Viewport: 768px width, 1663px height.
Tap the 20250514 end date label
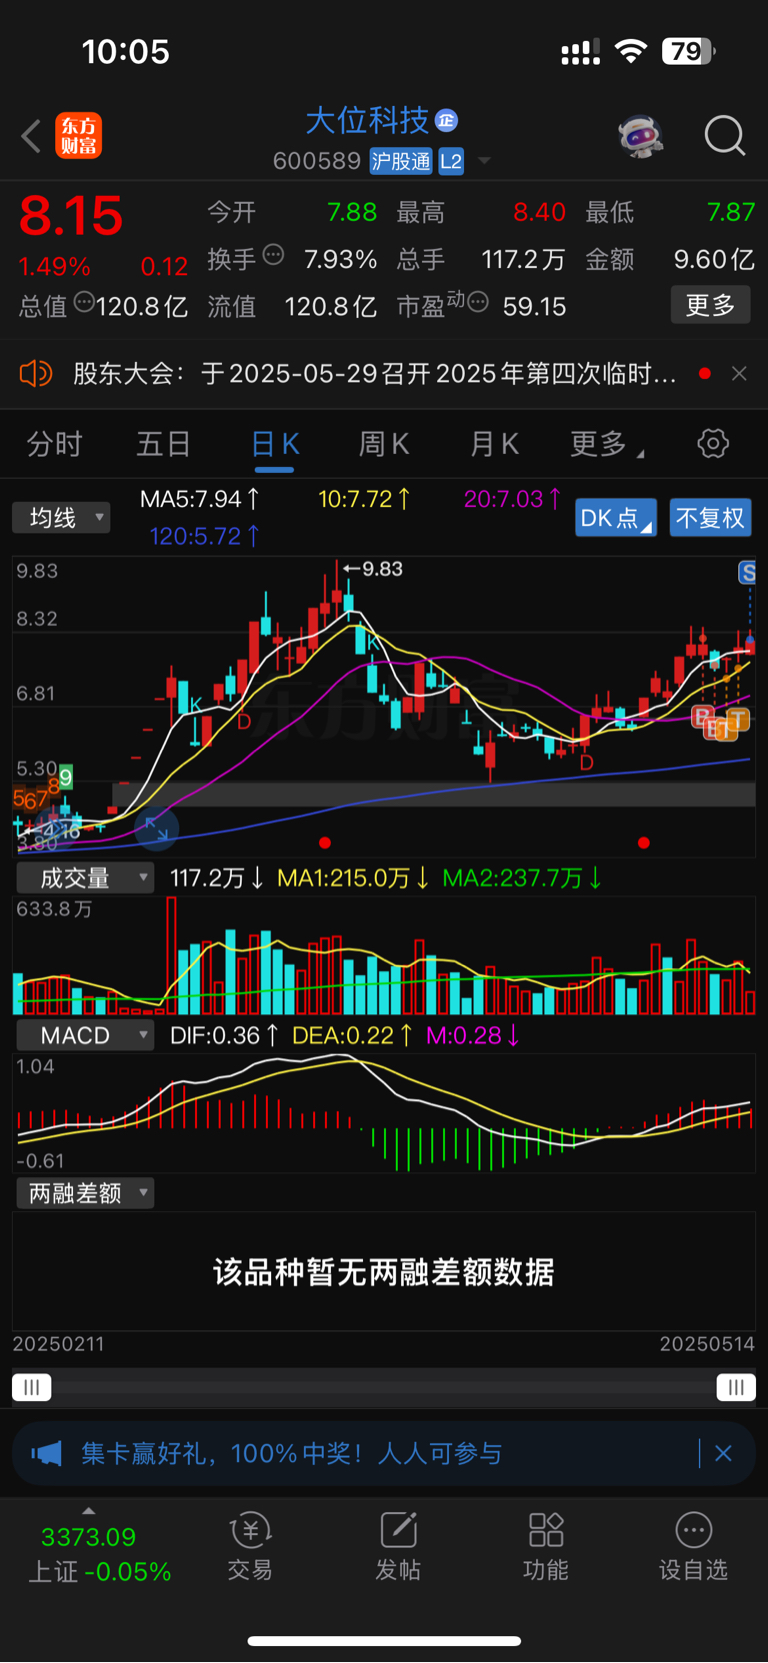click(x=707, y=1344)
